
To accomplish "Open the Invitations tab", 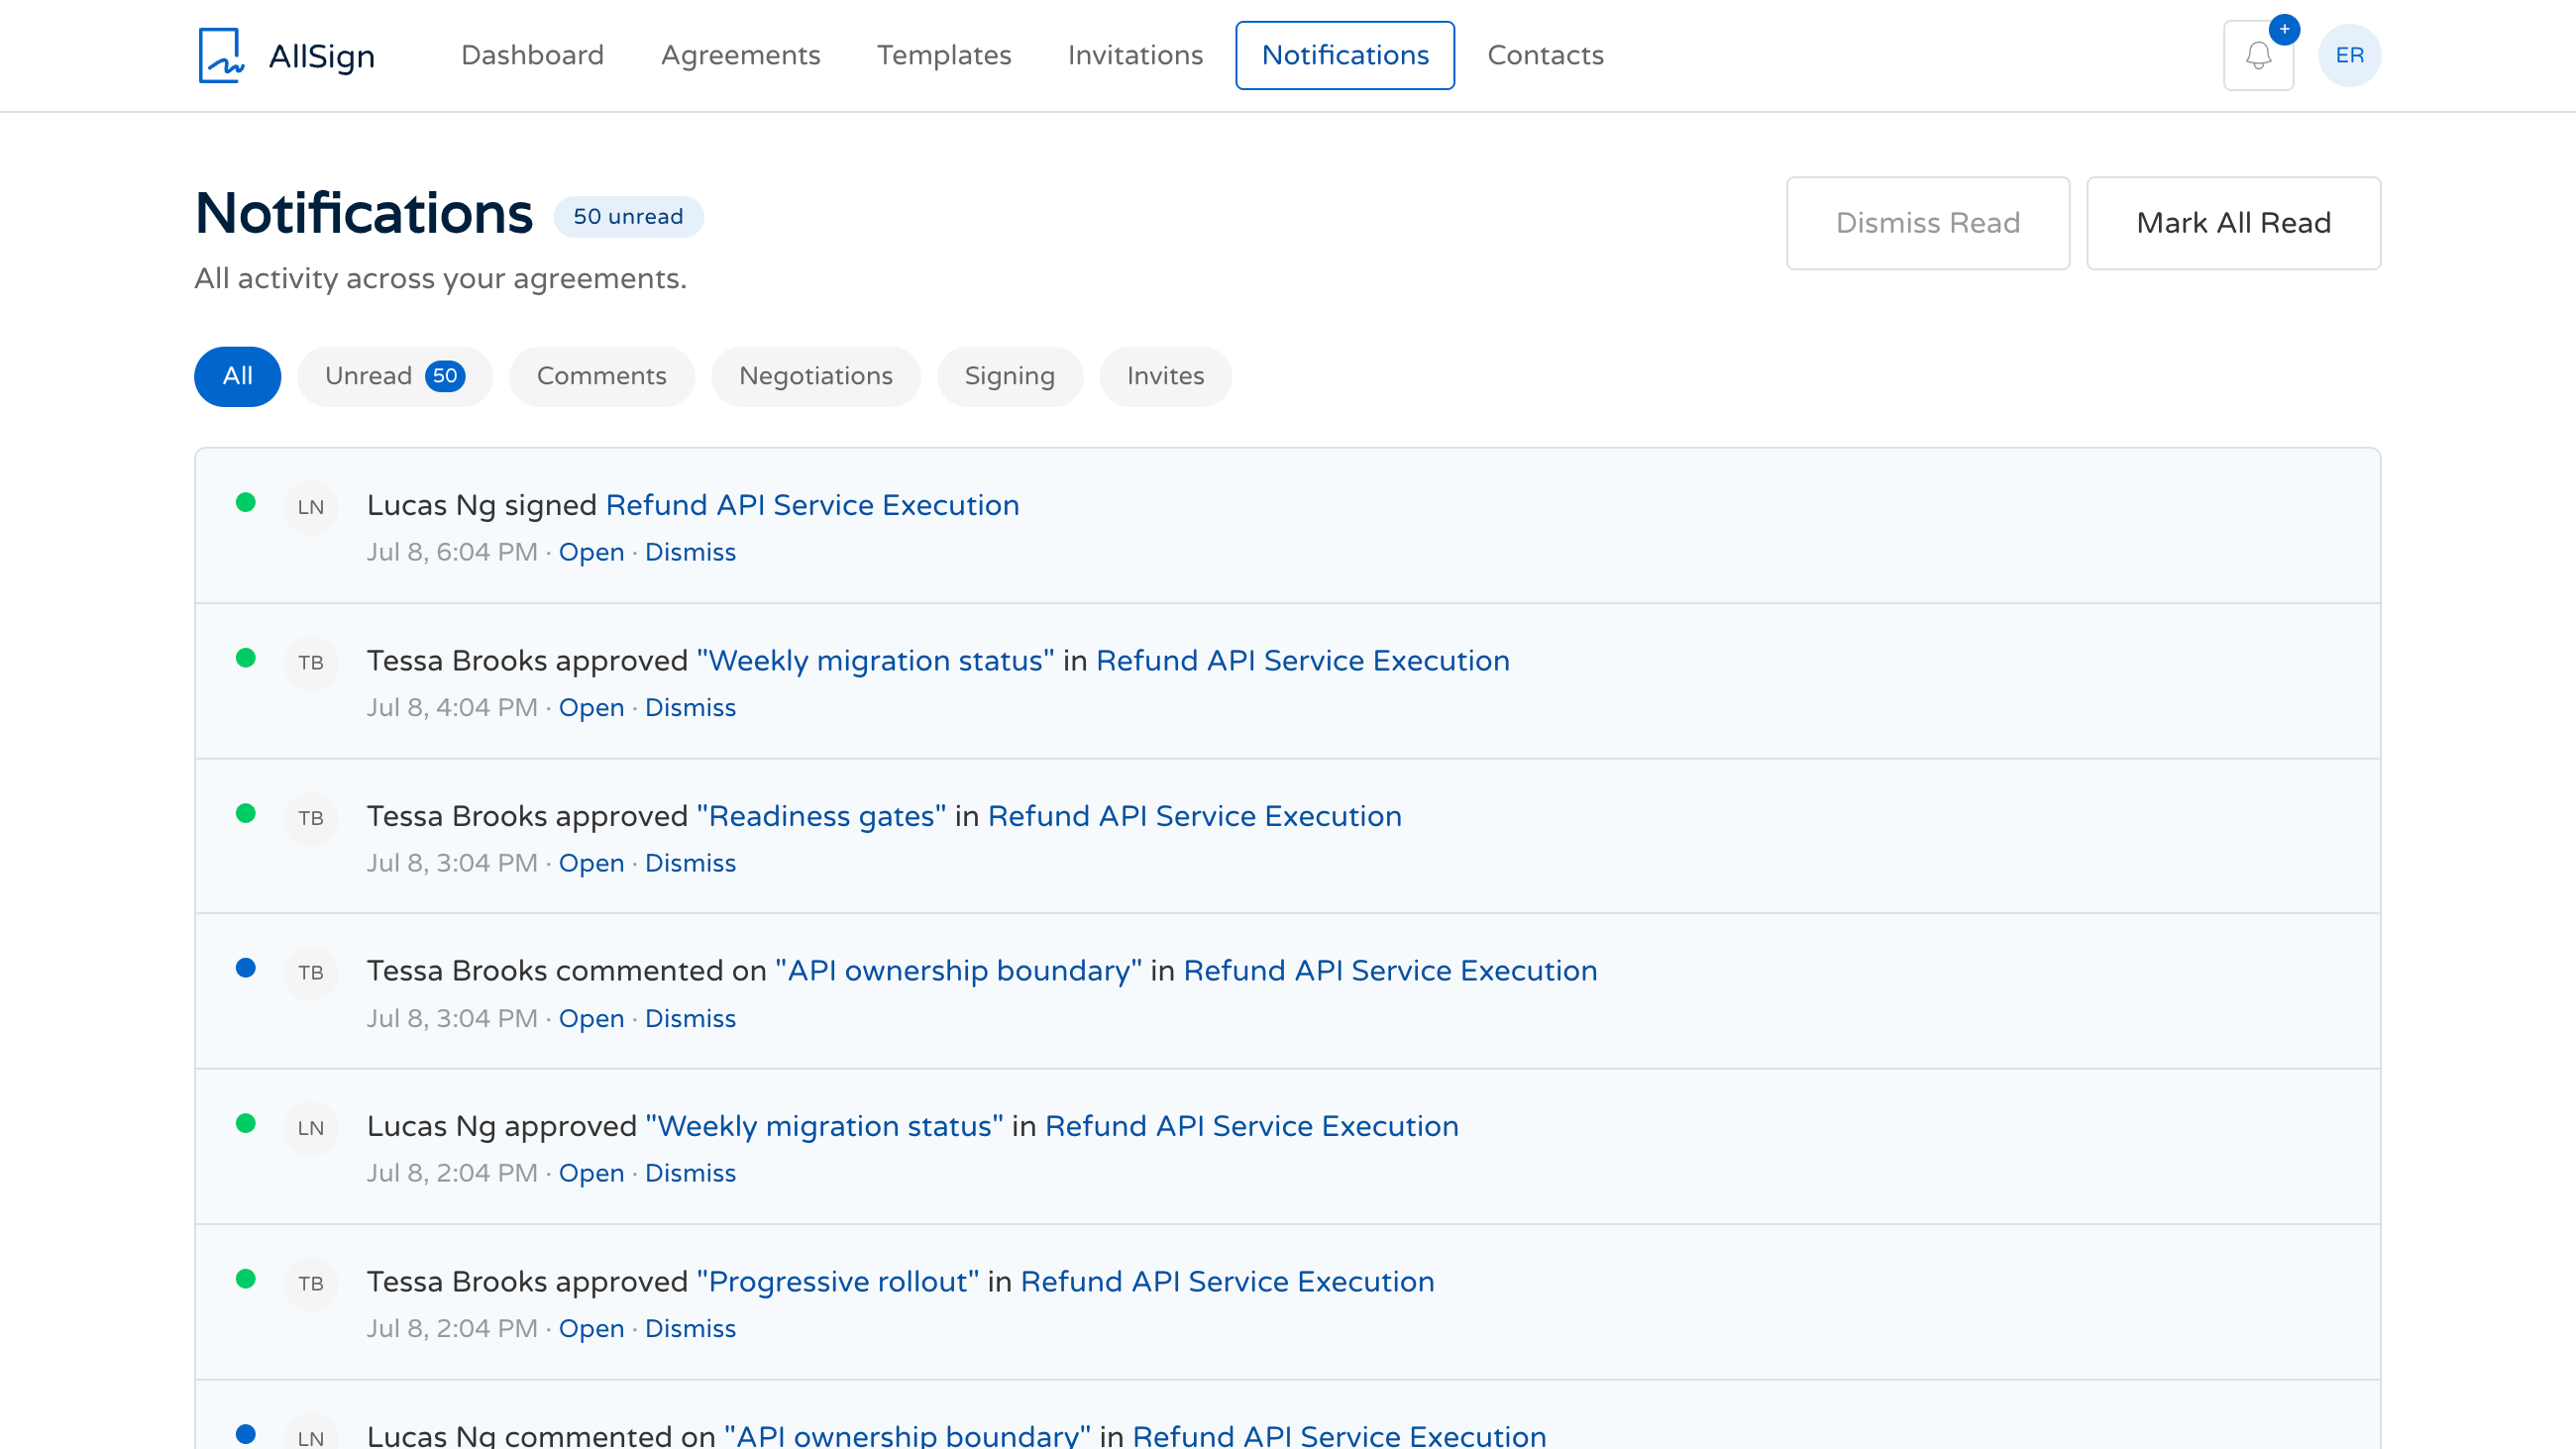I will pos(1135,55).
